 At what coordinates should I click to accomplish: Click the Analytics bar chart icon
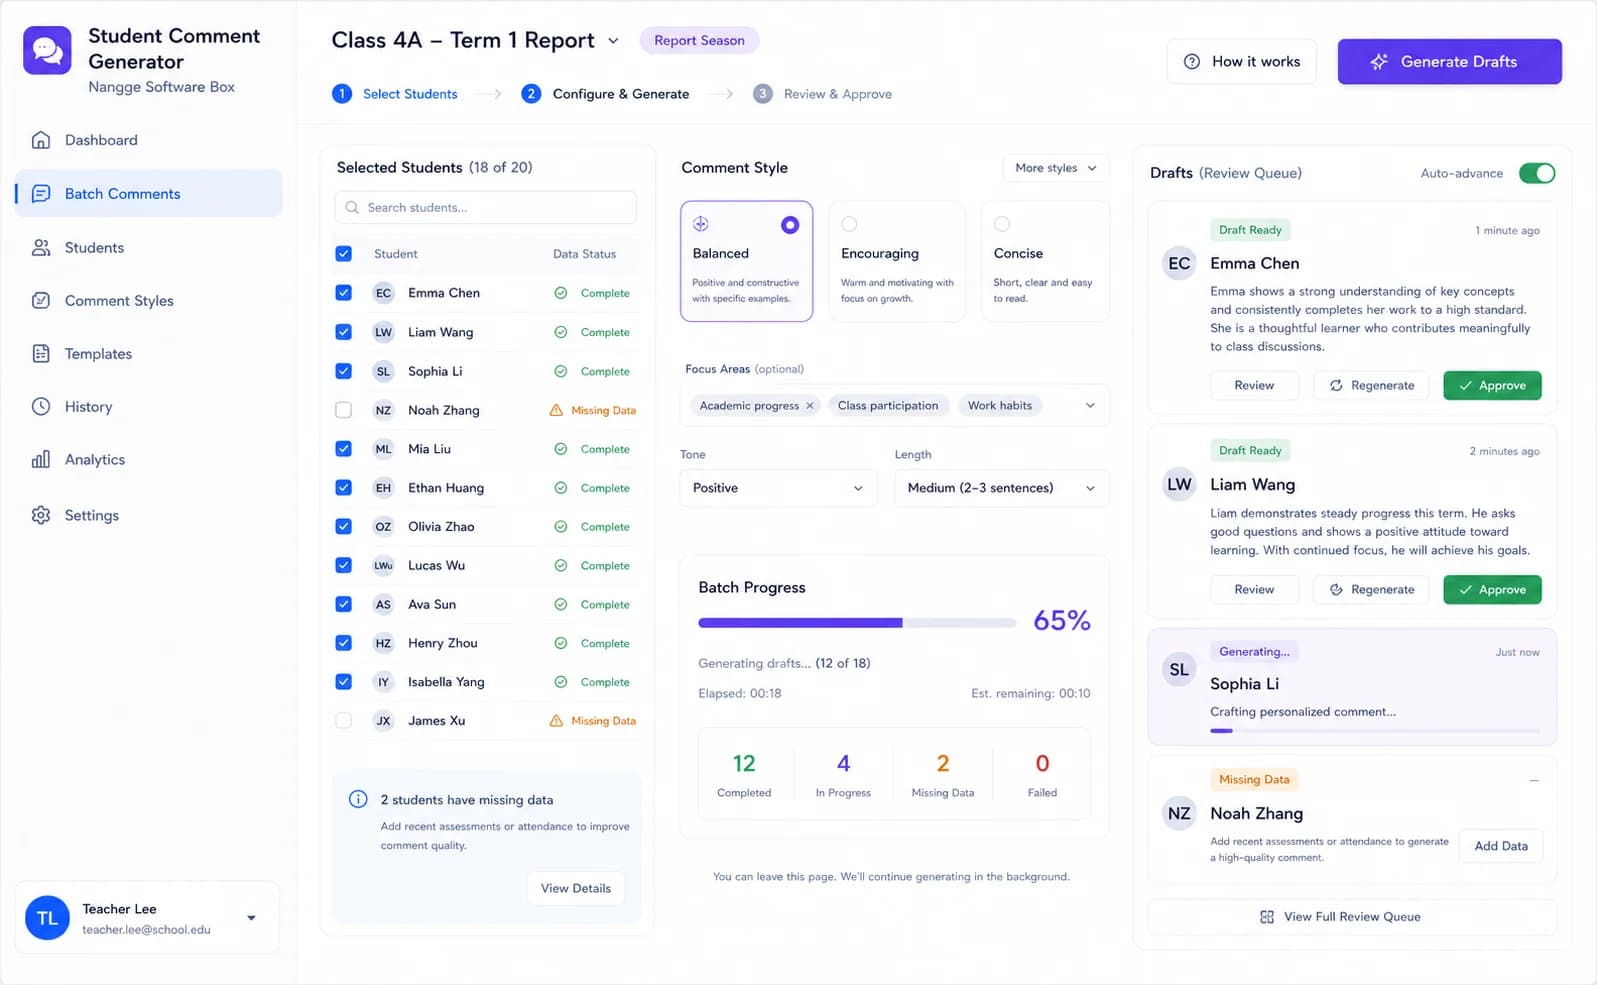[41, 460]
